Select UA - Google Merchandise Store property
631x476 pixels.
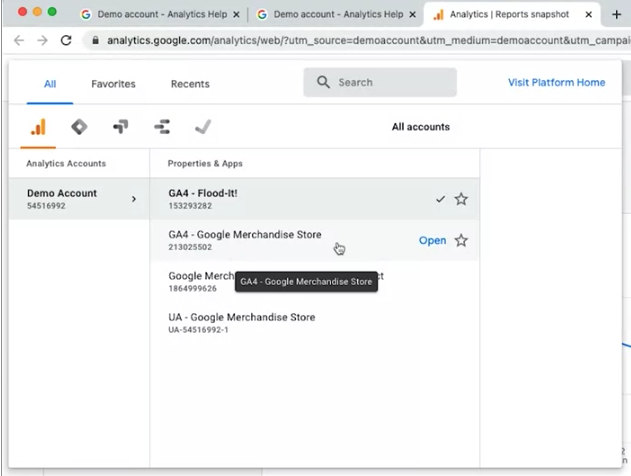314,323
